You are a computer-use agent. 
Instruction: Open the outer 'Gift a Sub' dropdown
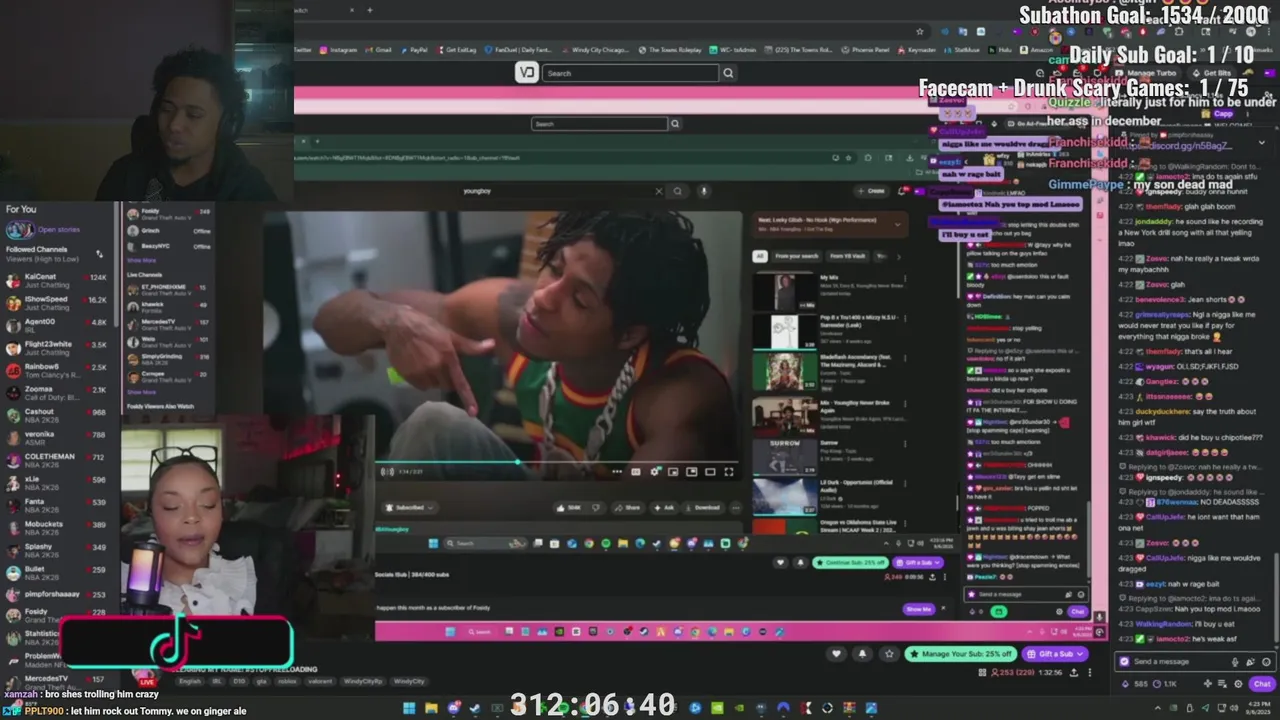tap(1055, 654)
